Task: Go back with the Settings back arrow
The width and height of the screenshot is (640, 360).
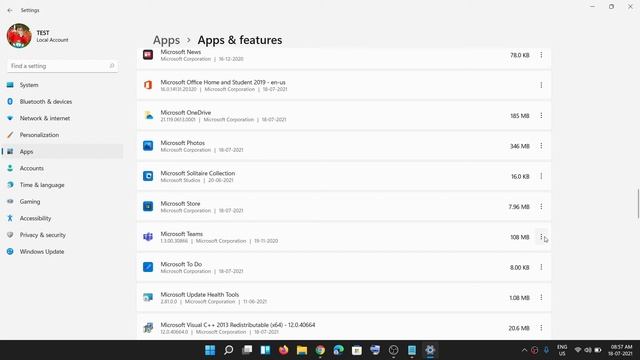Action: (10, 10)
